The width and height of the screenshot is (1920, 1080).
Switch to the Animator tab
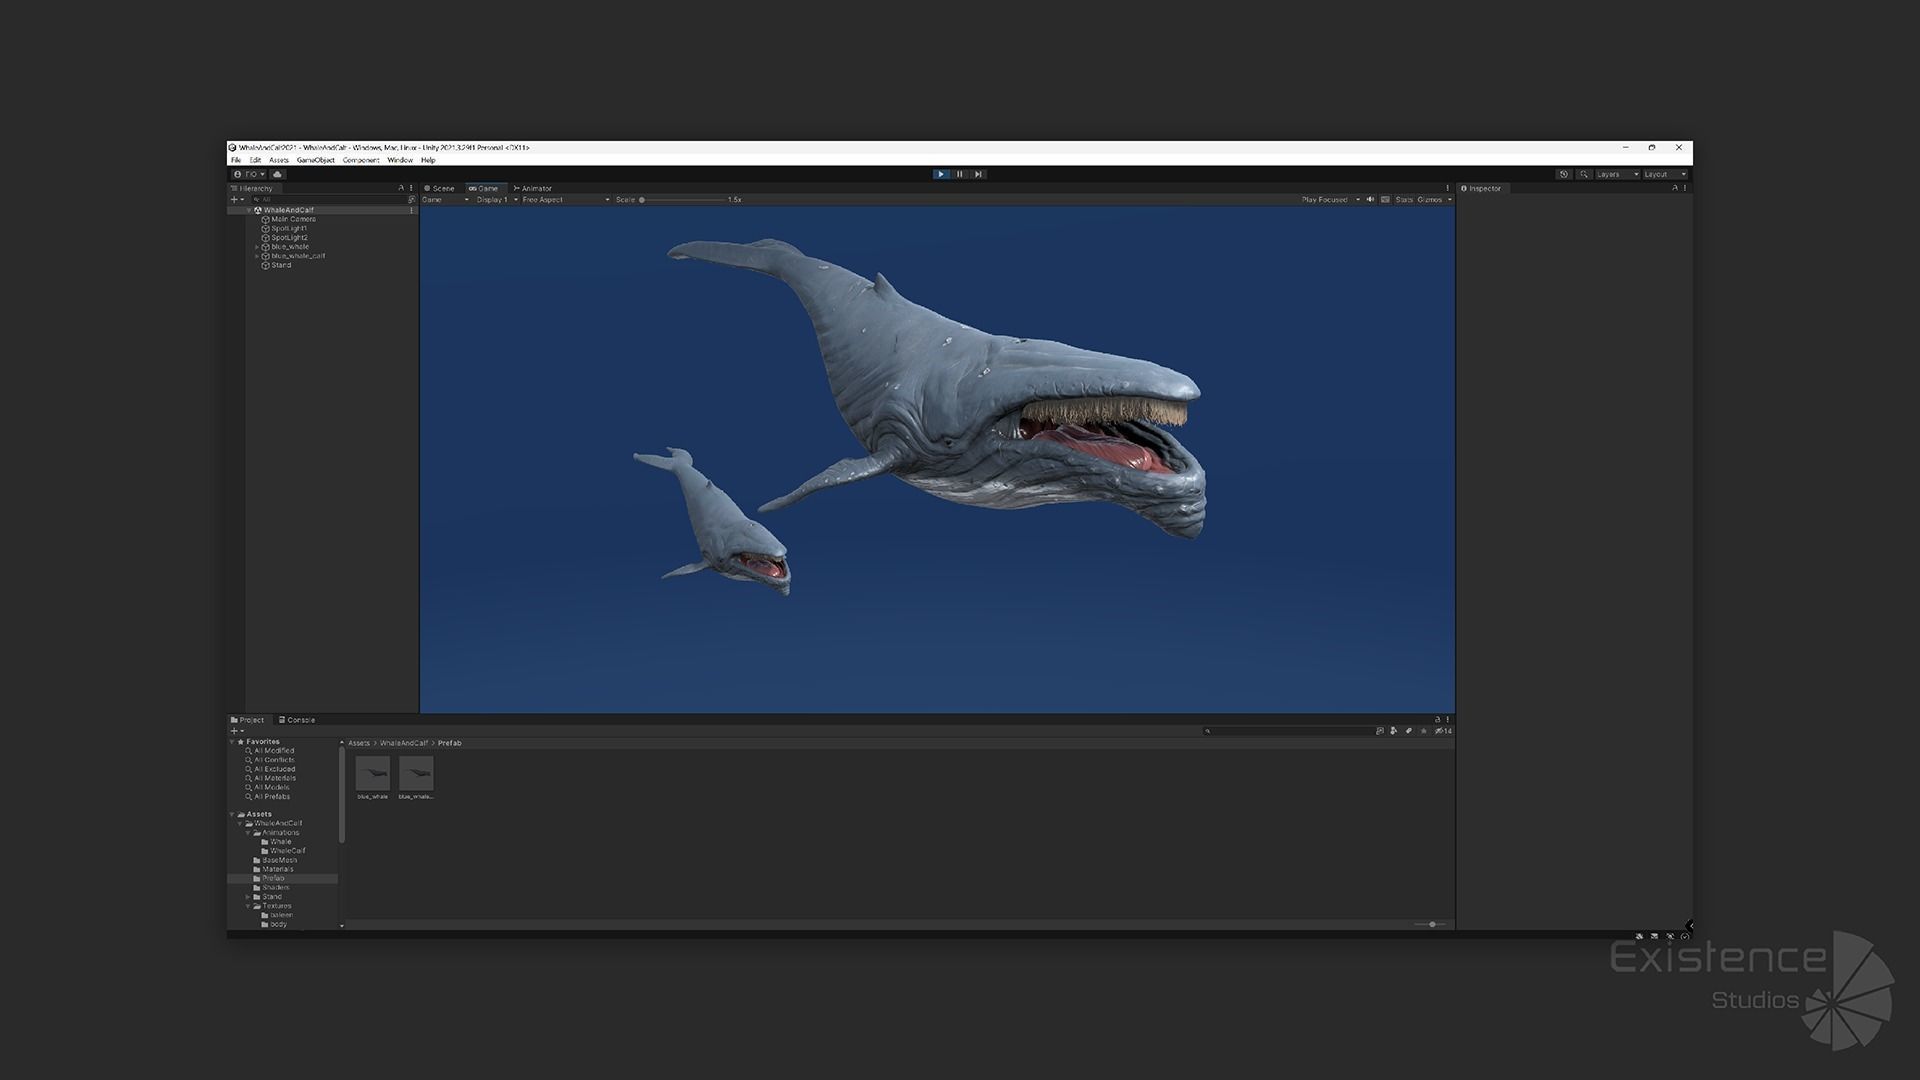tap(533, 188)
